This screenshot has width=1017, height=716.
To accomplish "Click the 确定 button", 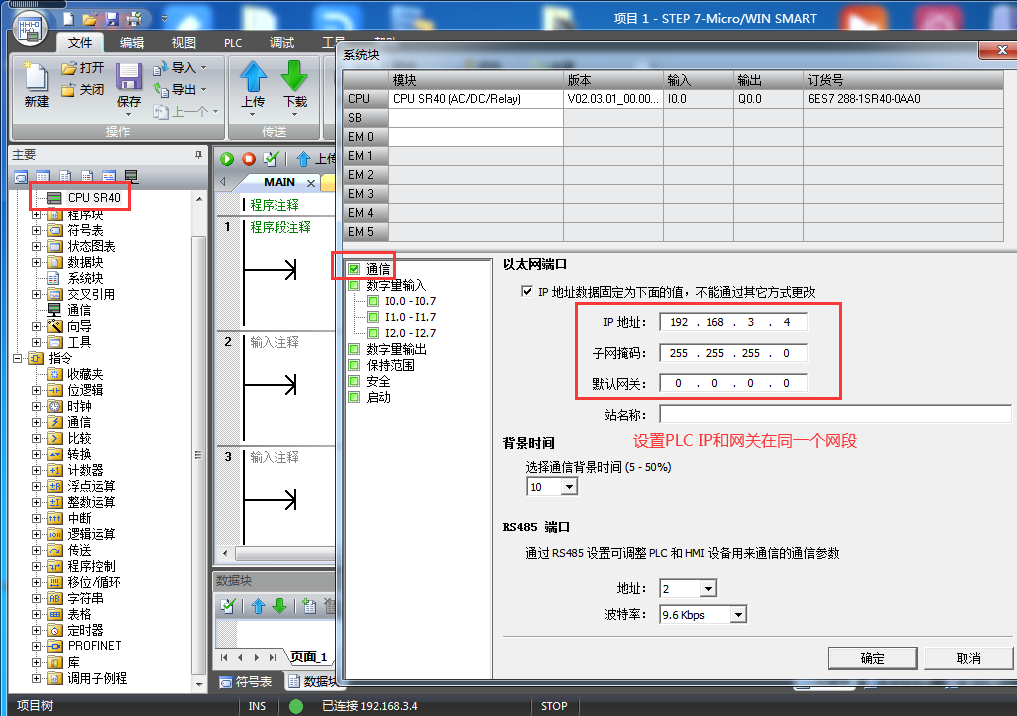I will pos(872,658).
